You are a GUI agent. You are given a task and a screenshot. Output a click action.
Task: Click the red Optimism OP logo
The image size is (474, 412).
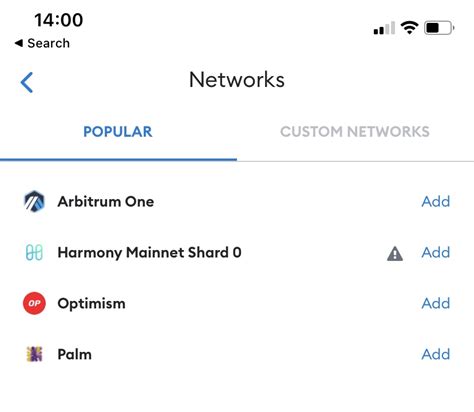tap(34, 303)
